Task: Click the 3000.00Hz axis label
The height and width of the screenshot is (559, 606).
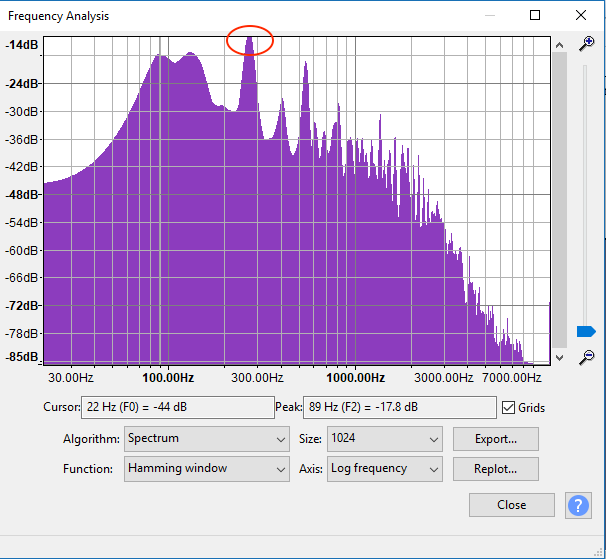Action: pyautogui.click(x=444, y=378)
